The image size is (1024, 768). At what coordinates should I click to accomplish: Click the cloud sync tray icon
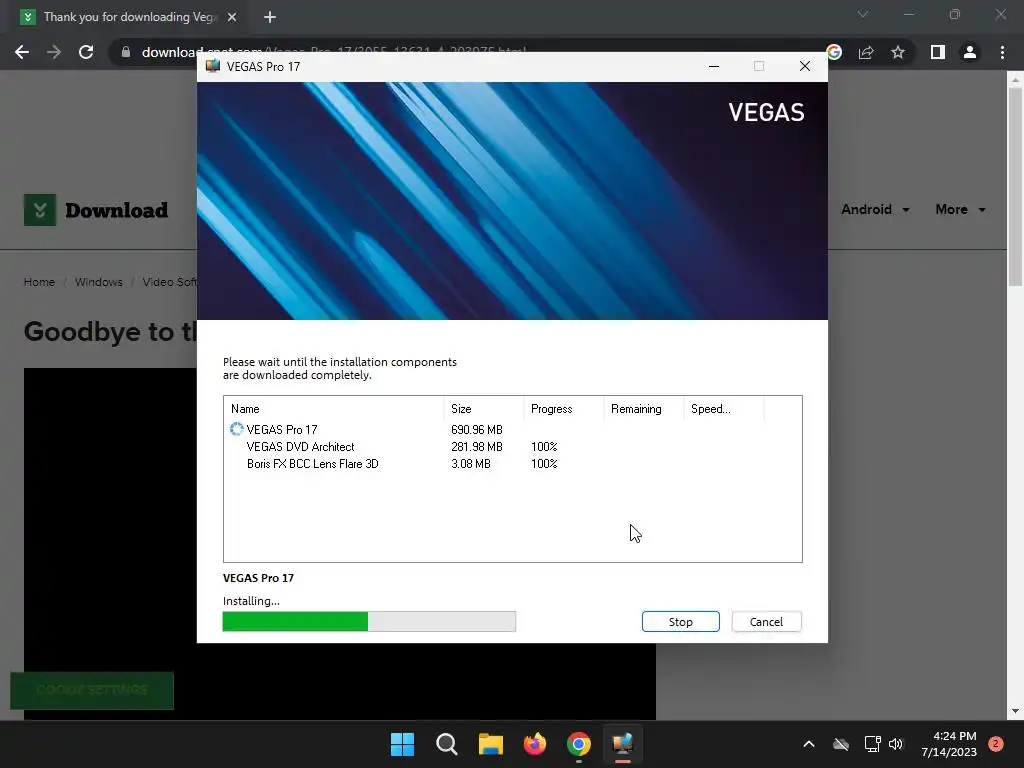(x=841, y=744)
